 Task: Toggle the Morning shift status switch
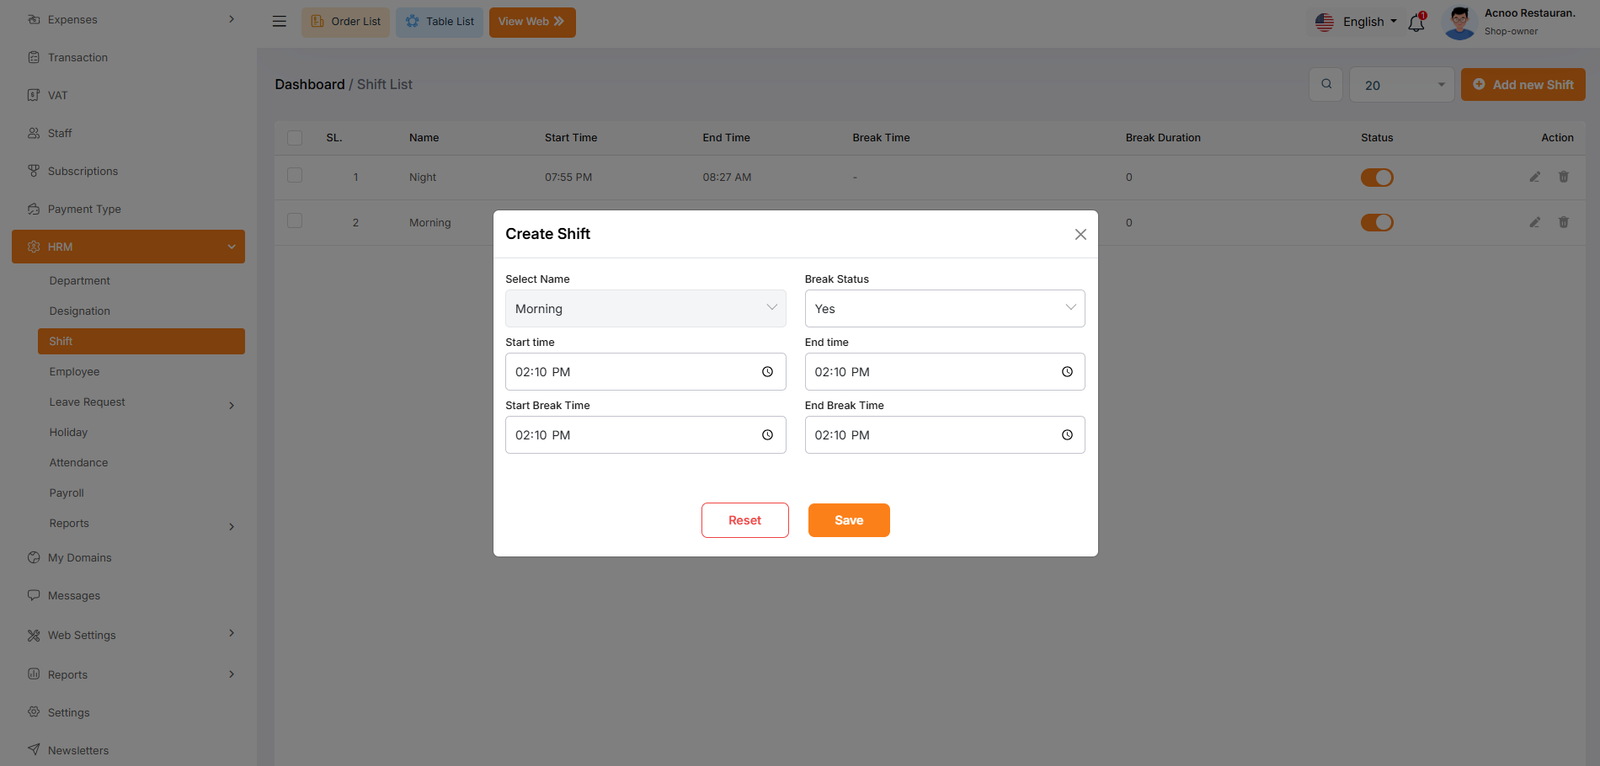tap(1376, 222)
